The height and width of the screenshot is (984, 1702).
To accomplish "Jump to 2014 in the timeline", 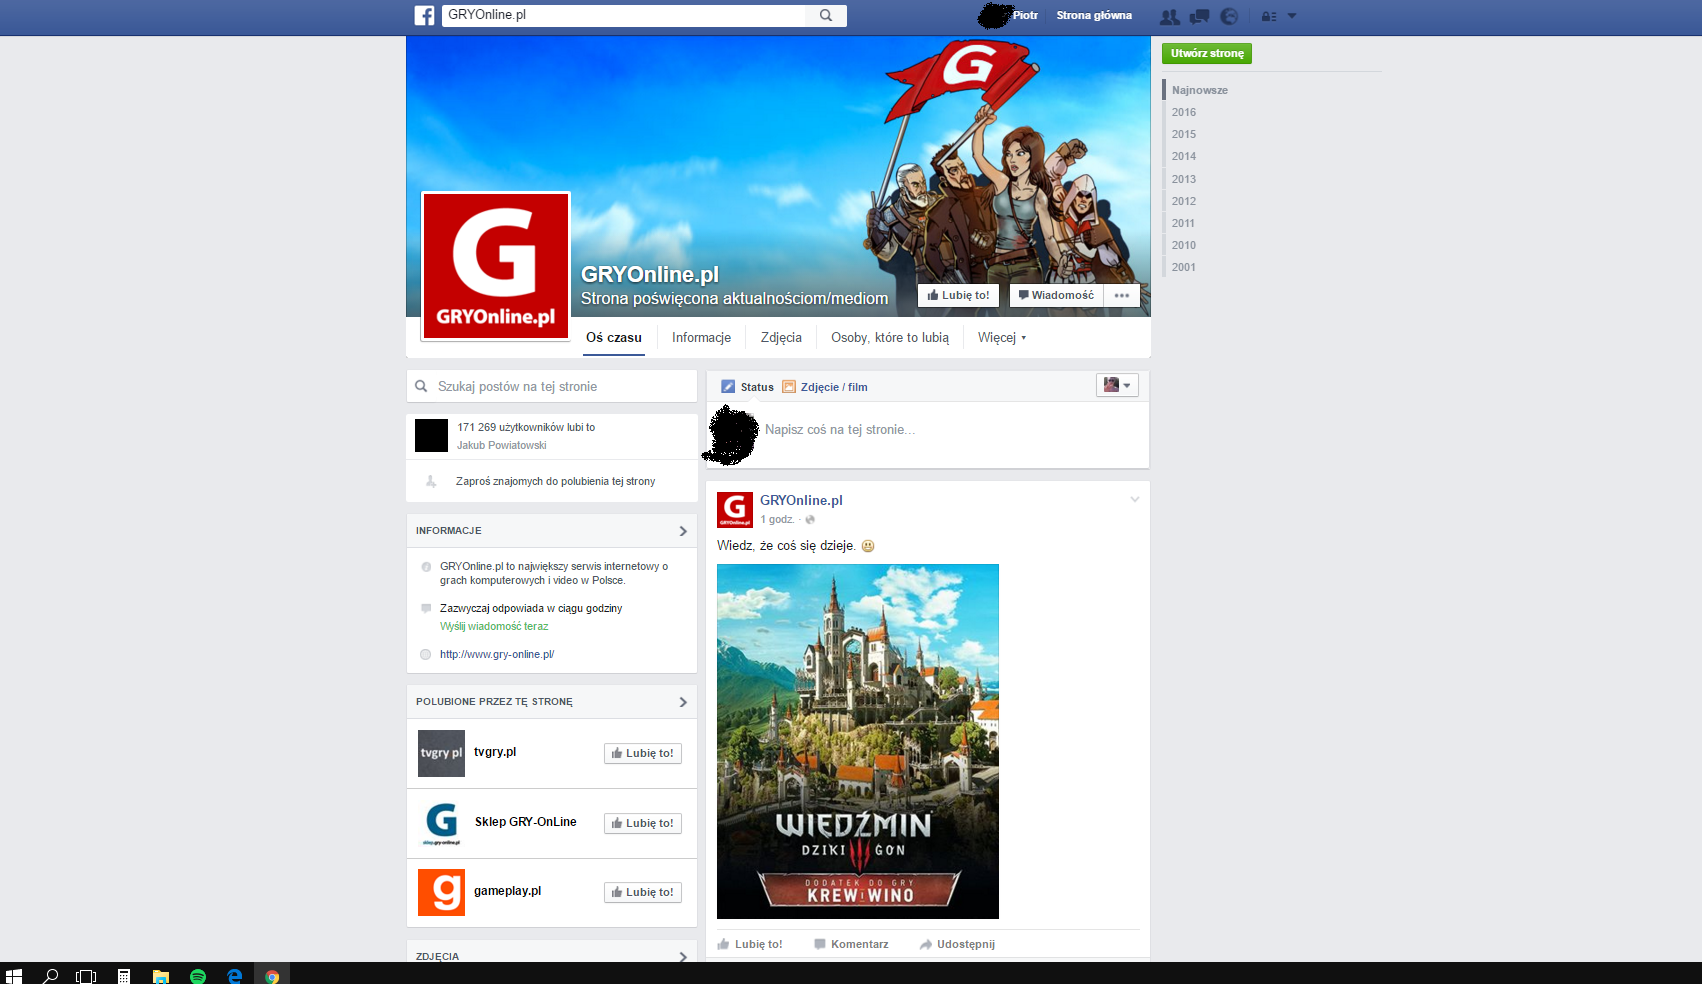I will [x=1184, y=156].
